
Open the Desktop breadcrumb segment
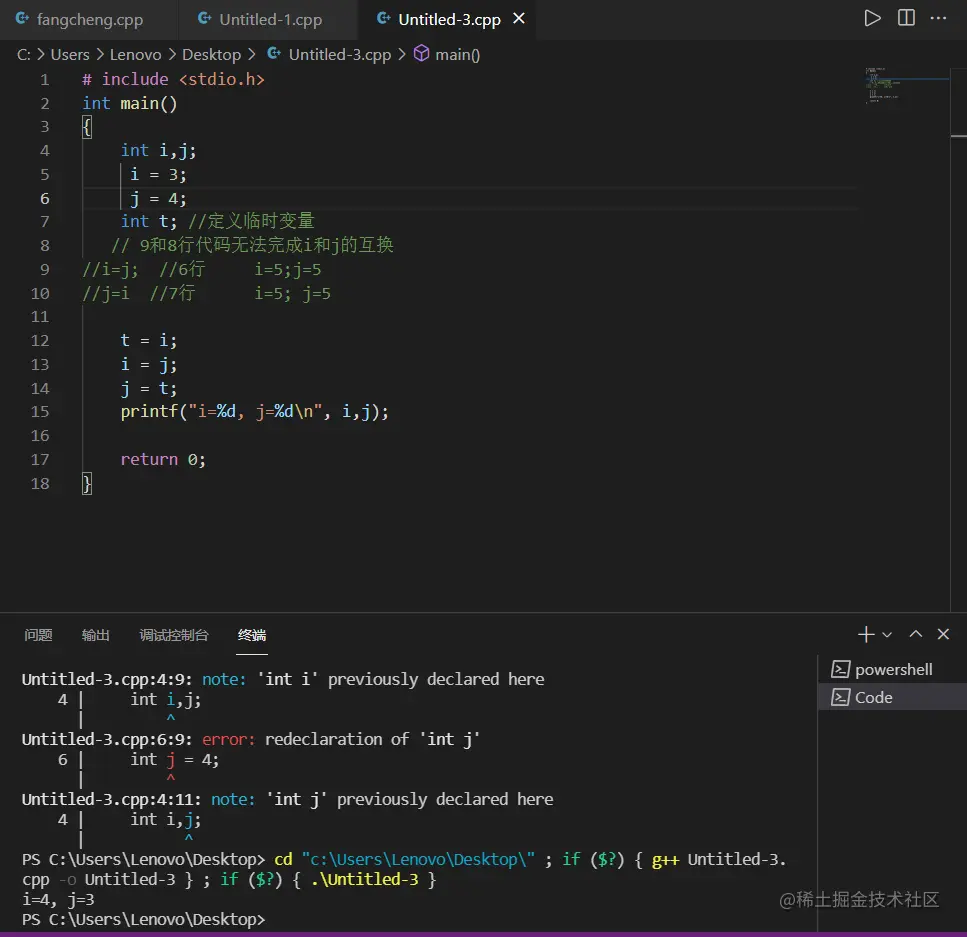click(x=211, y=55)
